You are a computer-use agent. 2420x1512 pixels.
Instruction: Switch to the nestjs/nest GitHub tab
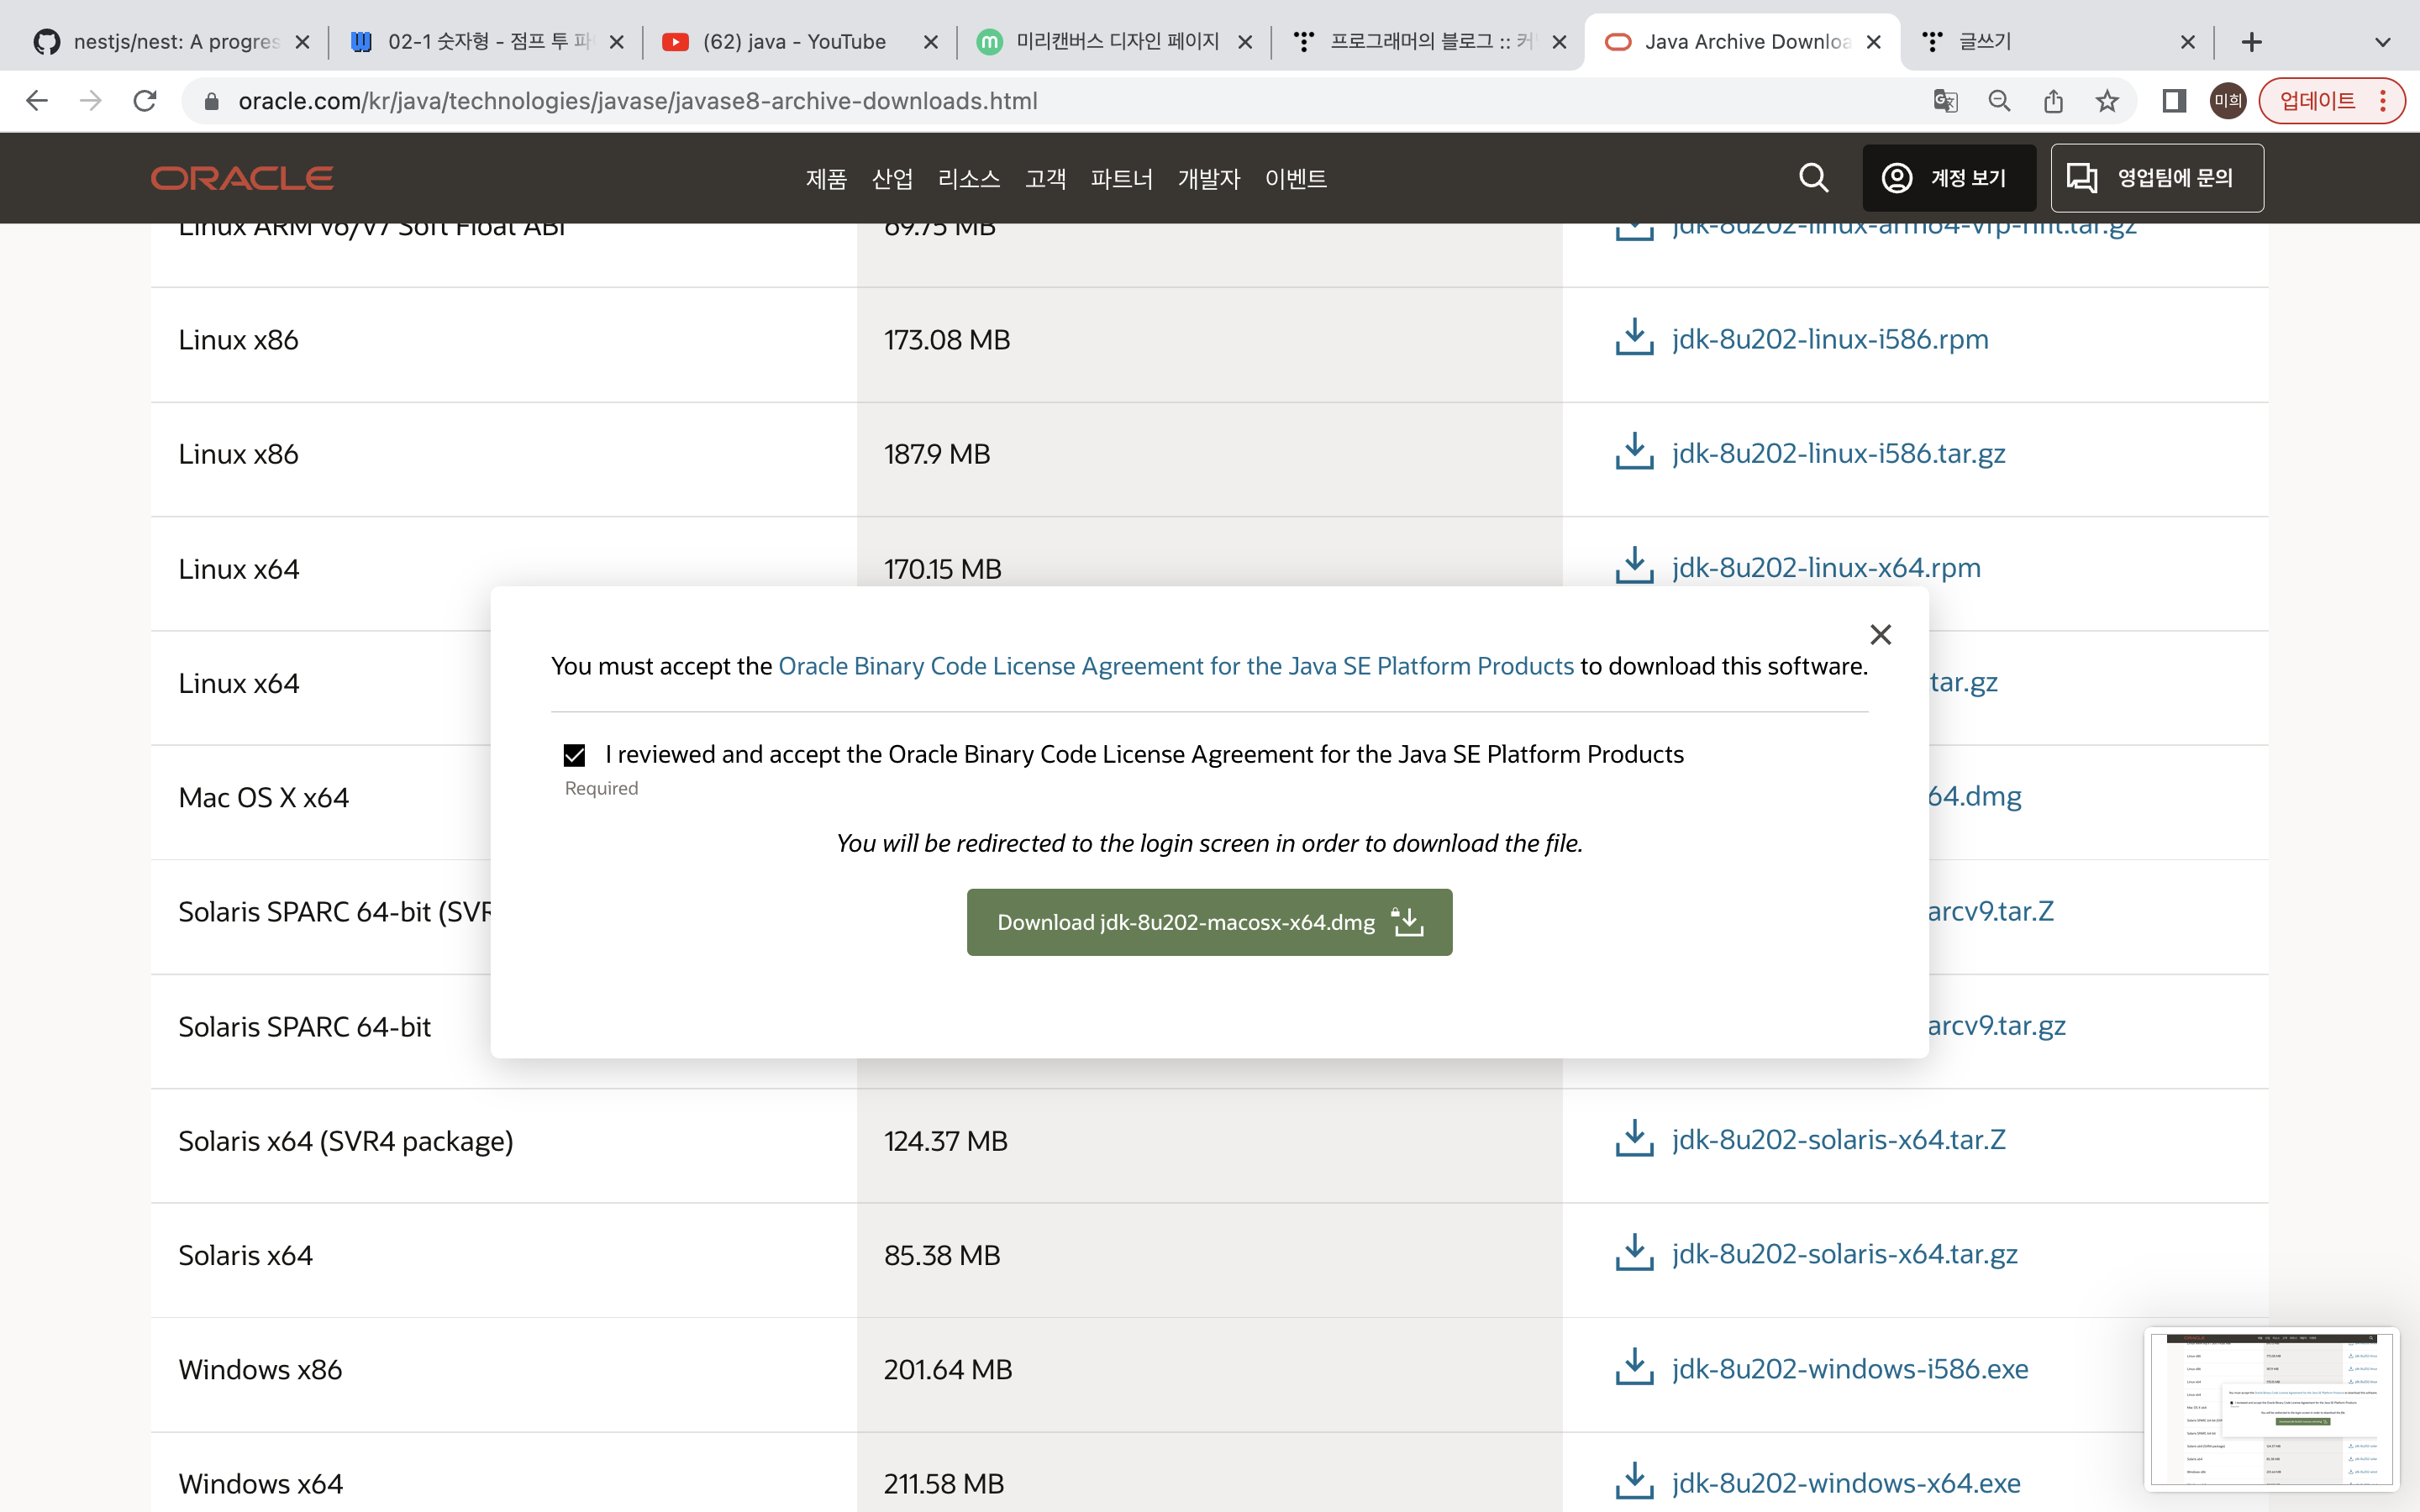(175, 42)
